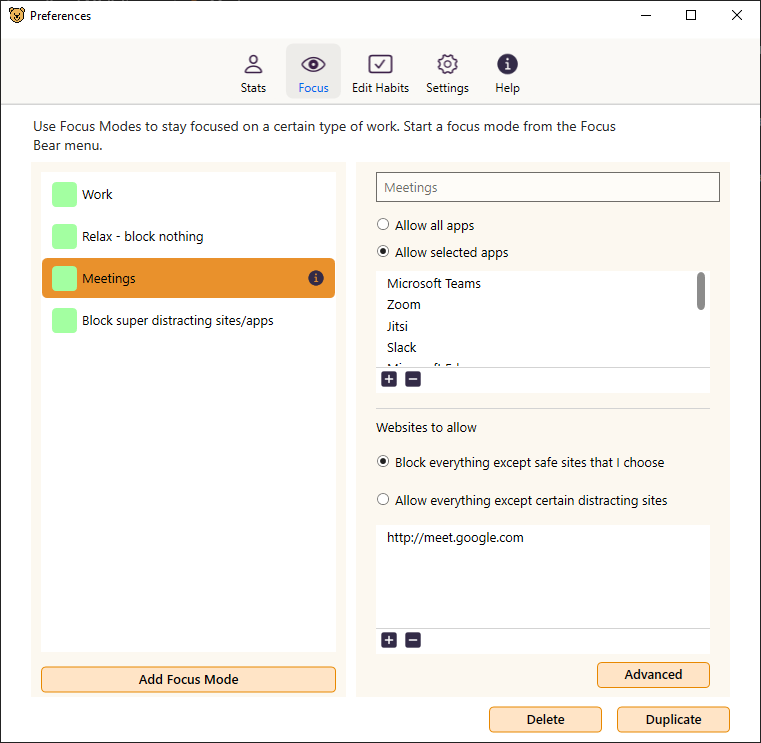Select the Allow all apps option

click(383, 225)
